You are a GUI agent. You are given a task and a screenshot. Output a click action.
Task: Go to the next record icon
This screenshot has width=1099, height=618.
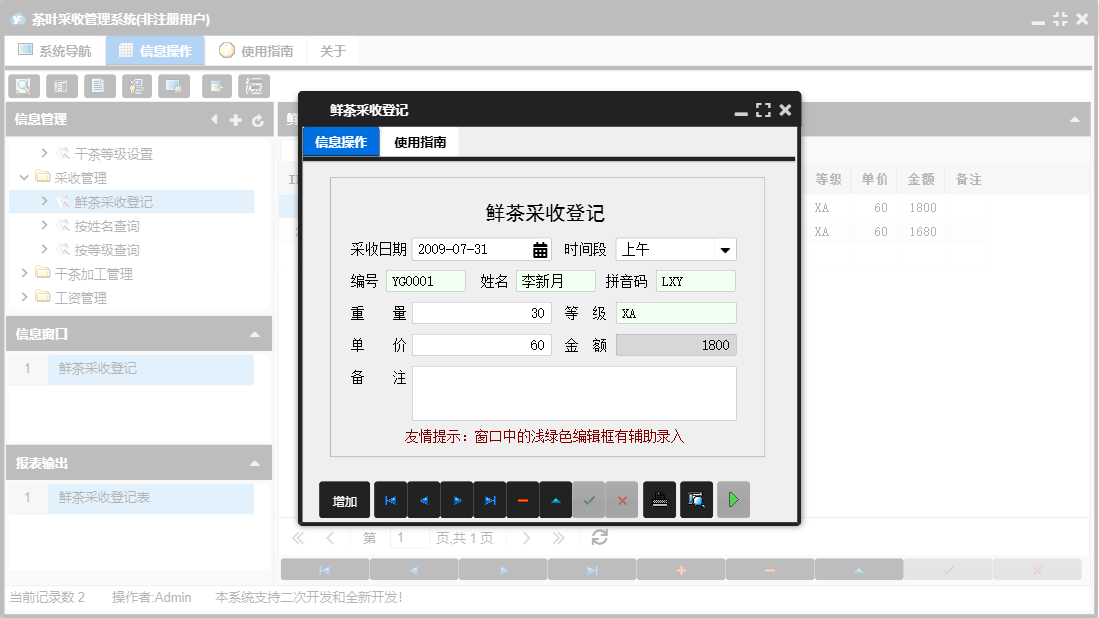[x=457, y=499]
